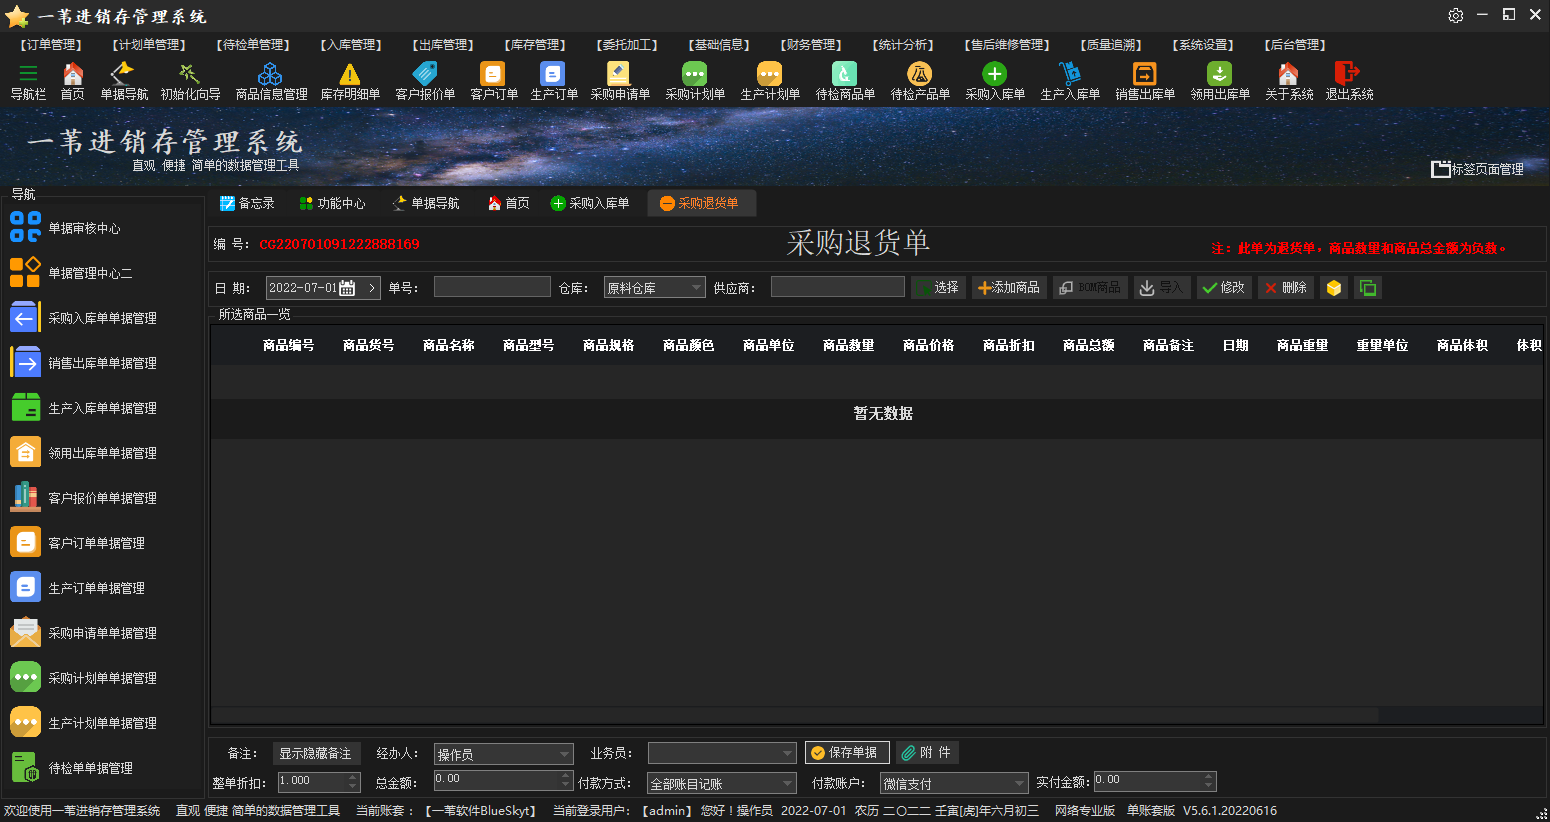Click the green copy icon button
Image resolution: width=1550 pixels, height=822 pixels.
click(1367, 288)
